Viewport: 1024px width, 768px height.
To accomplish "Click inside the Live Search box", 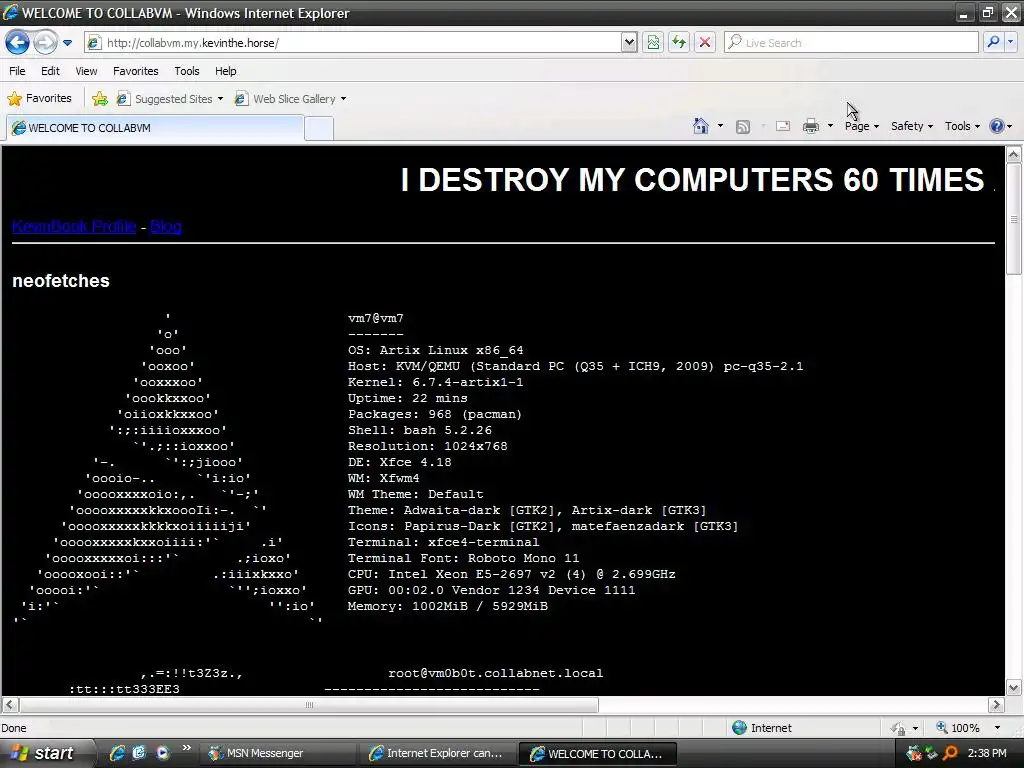I will tap(851, 42).
